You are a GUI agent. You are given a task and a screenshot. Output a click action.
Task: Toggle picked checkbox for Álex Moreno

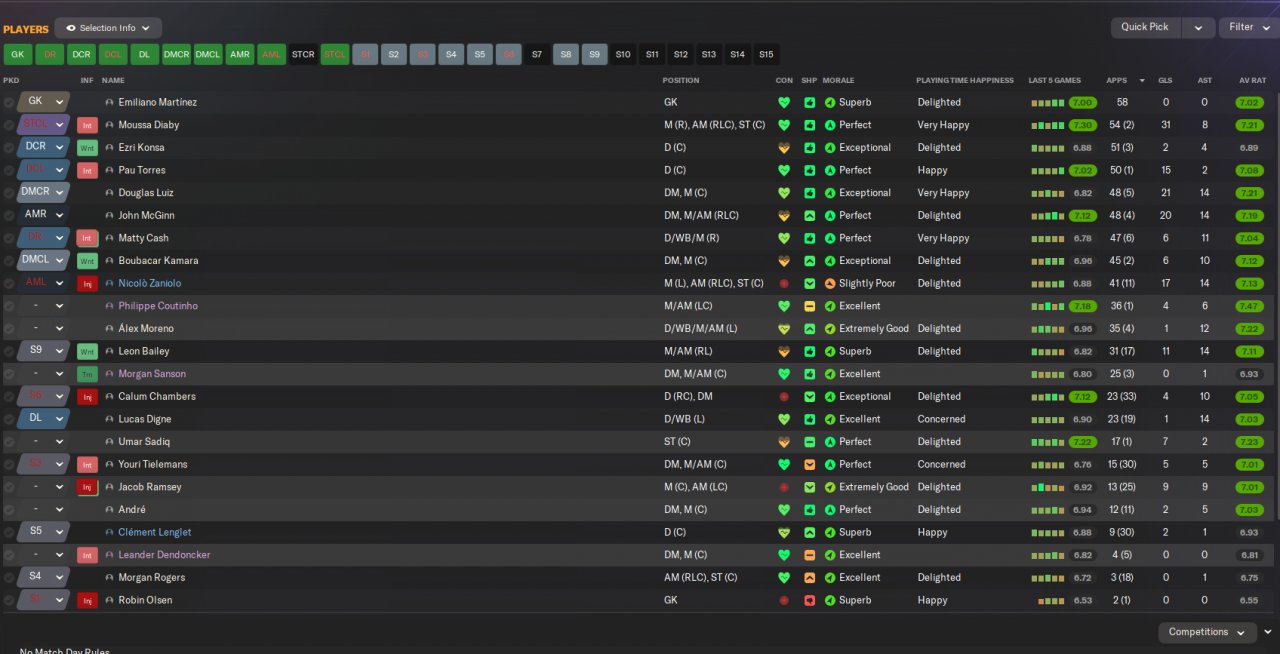[9, 329]
